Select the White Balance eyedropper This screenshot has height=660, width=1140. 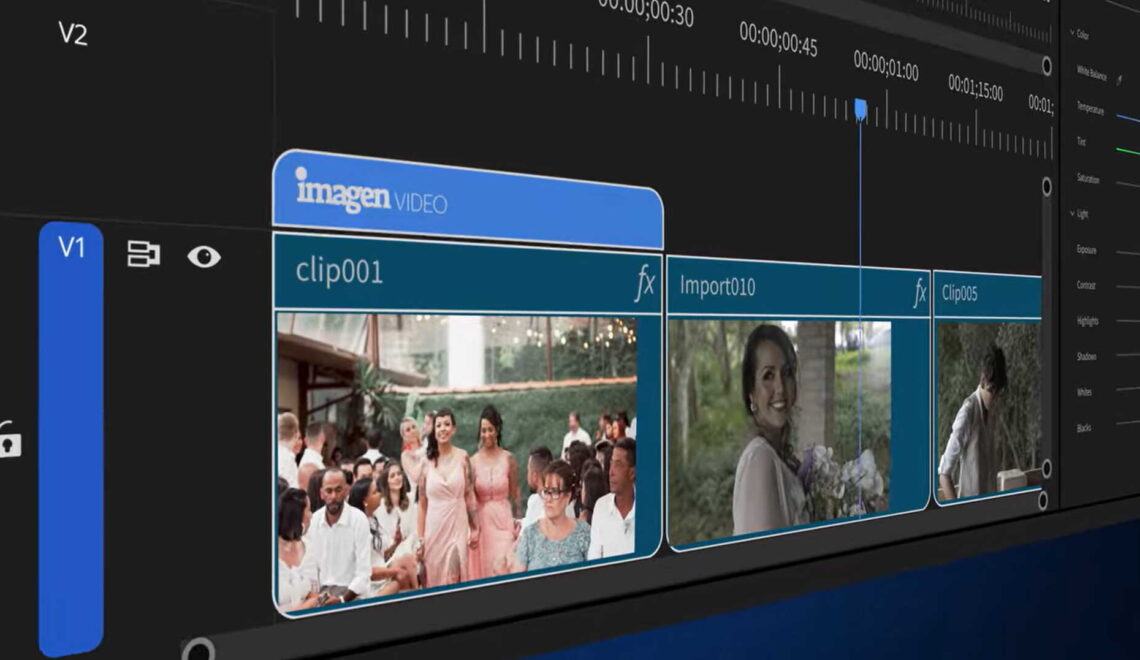[x=1118, y=76]
